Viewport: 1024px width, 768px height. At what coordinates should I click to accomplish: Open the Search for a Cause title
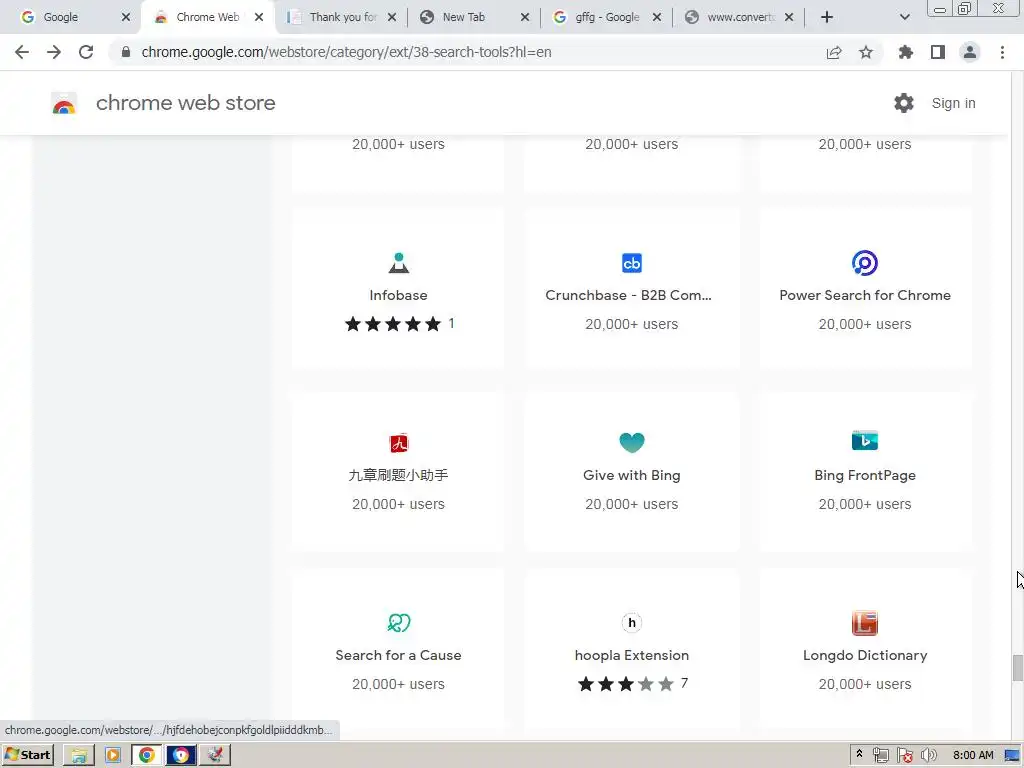click(398, 655)
